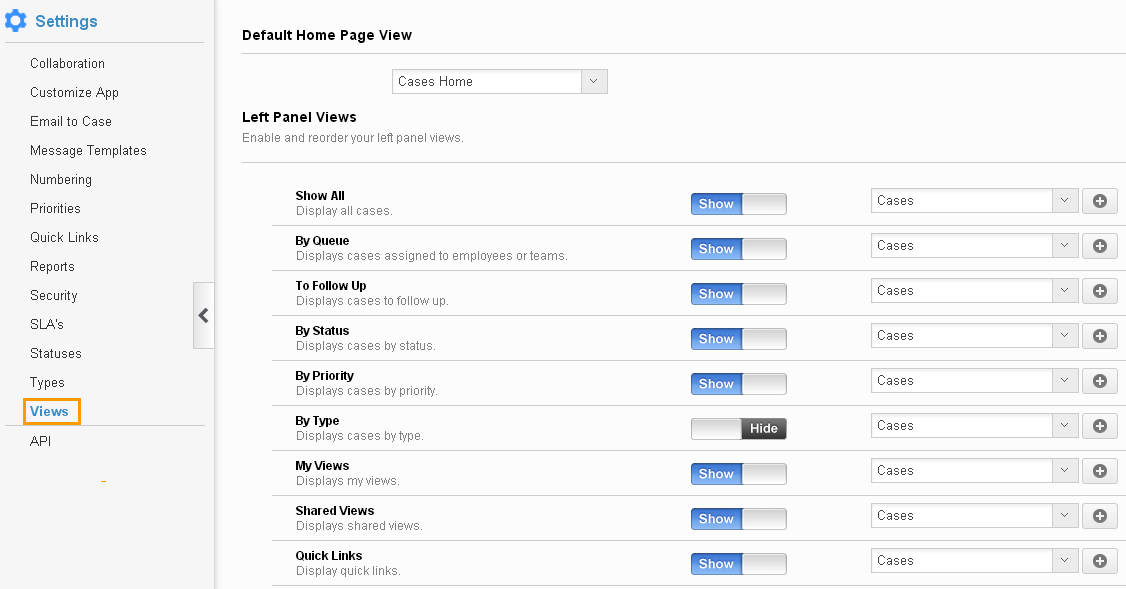Click the plus icon in Quick Links row

[x=1099, y=561]
